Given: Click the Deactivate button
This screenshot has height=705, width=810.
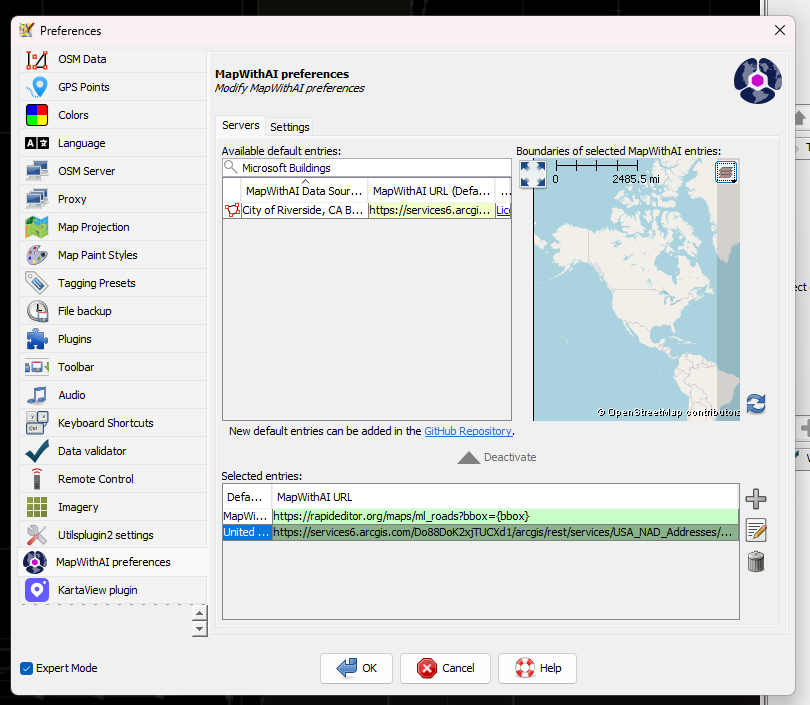Looking at the screenshot, I should pyautogui.click(x=497, y=457).
